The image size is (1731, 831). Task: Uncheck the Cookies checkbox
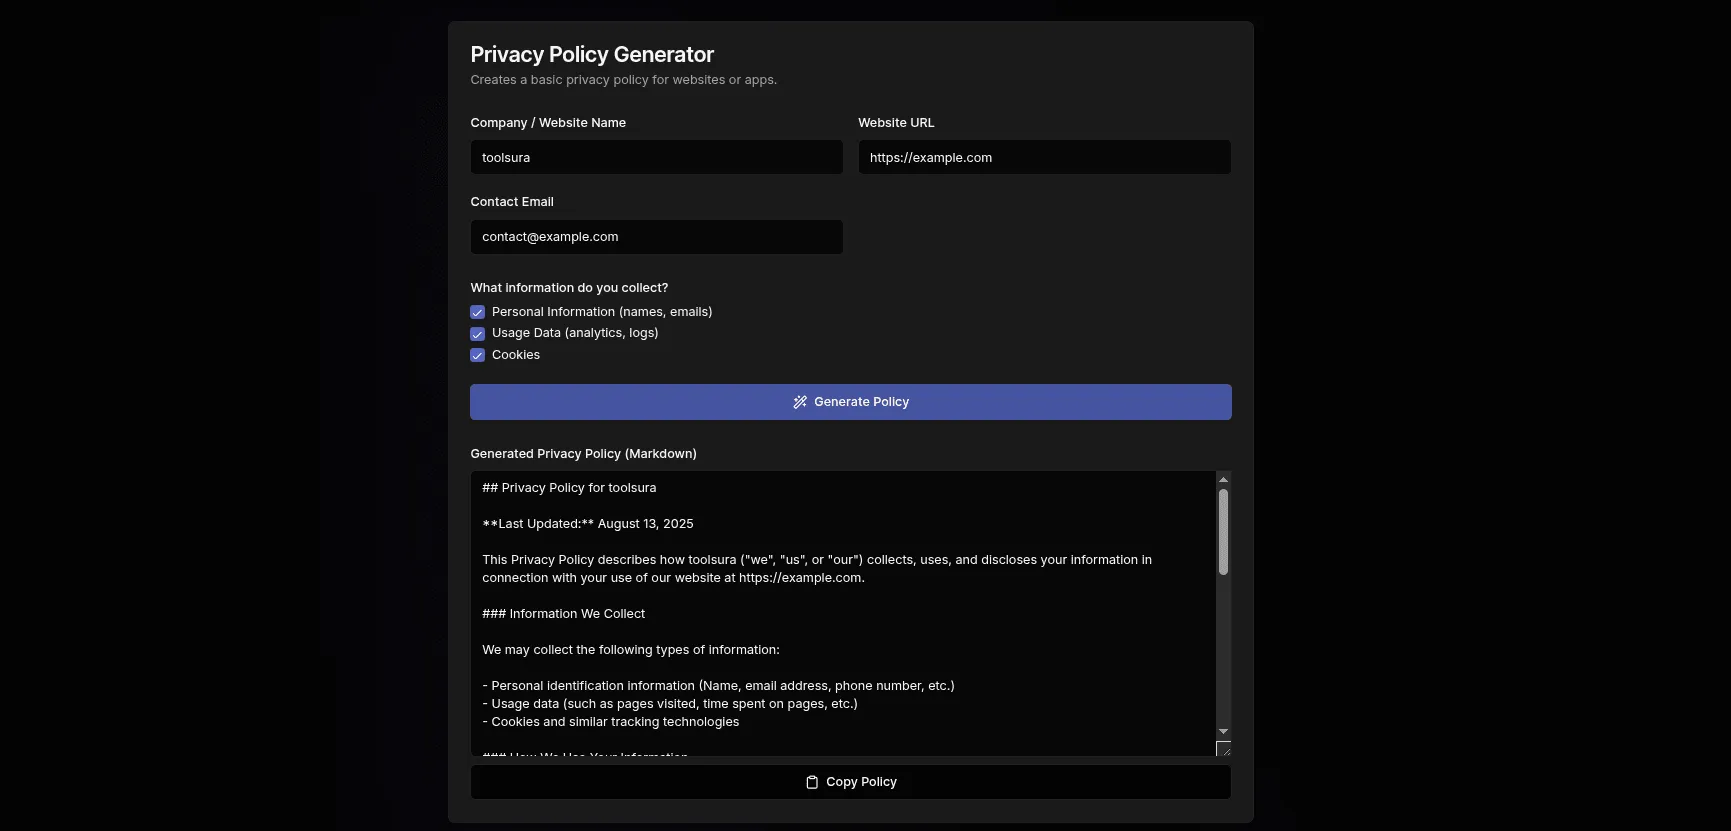coord(477,355)
